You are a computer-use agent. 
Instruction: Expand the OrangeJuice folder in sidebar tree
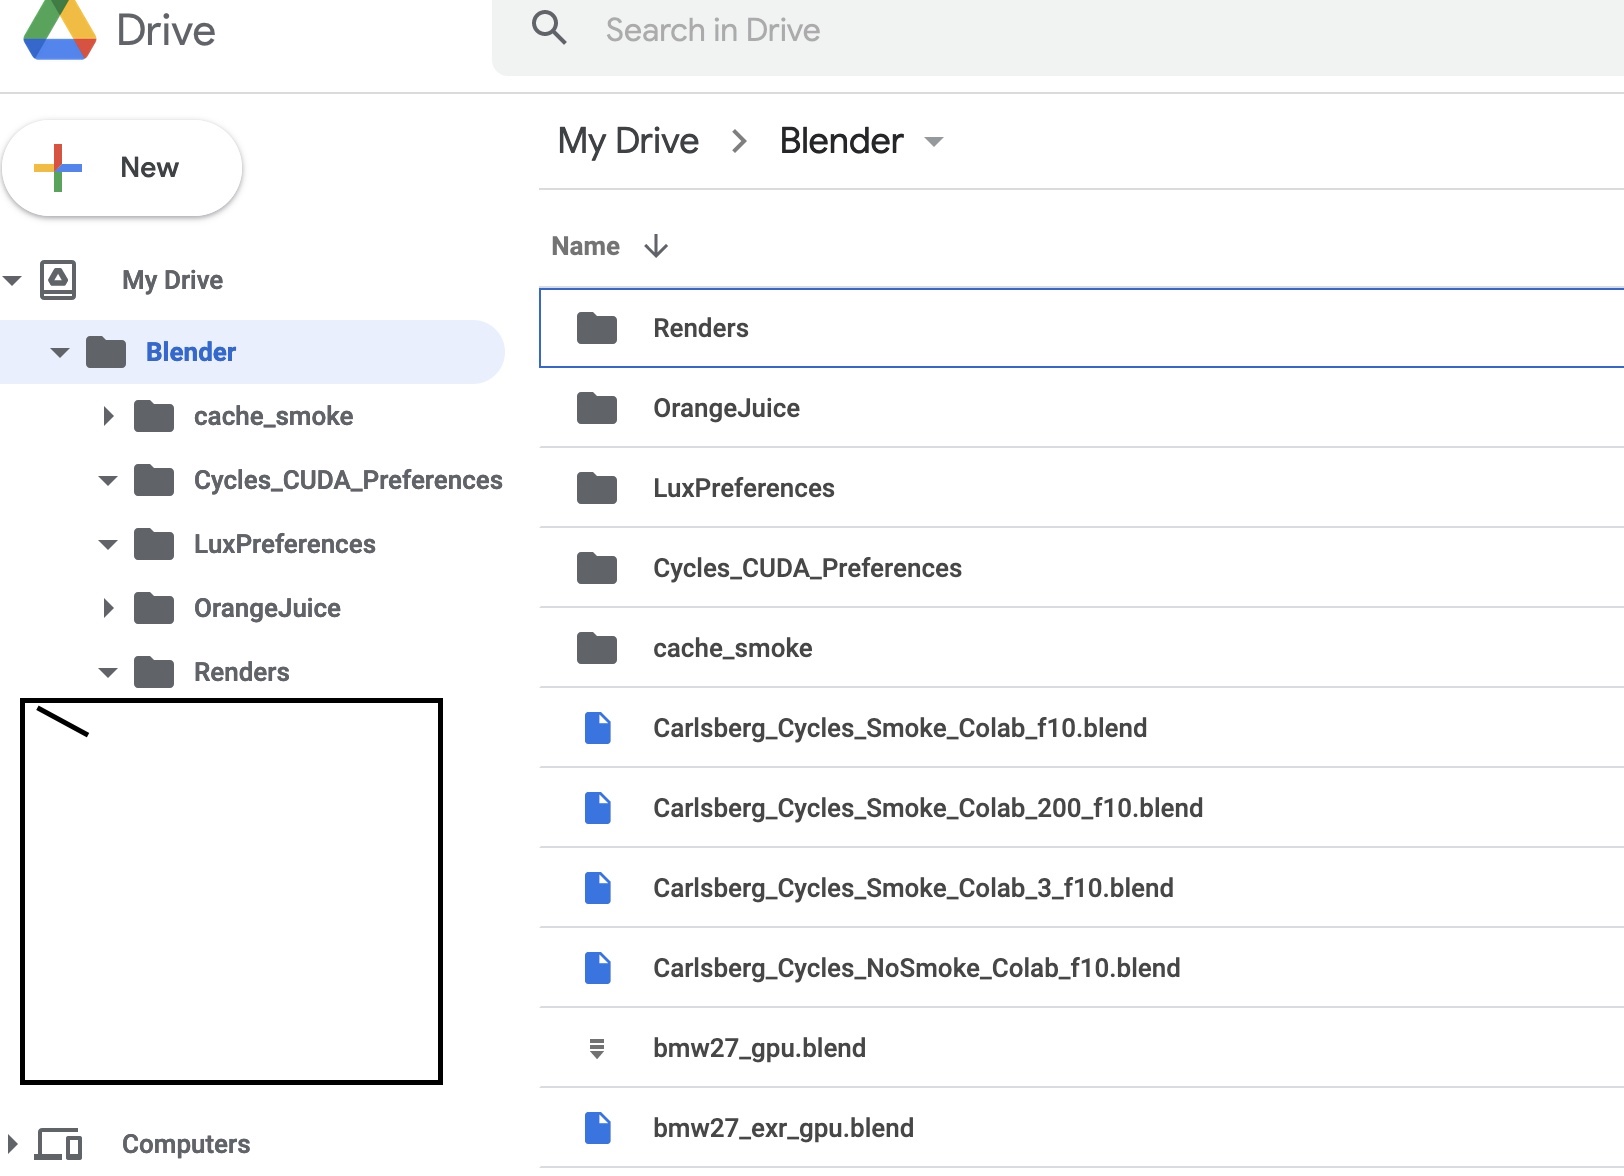(108, 608)
